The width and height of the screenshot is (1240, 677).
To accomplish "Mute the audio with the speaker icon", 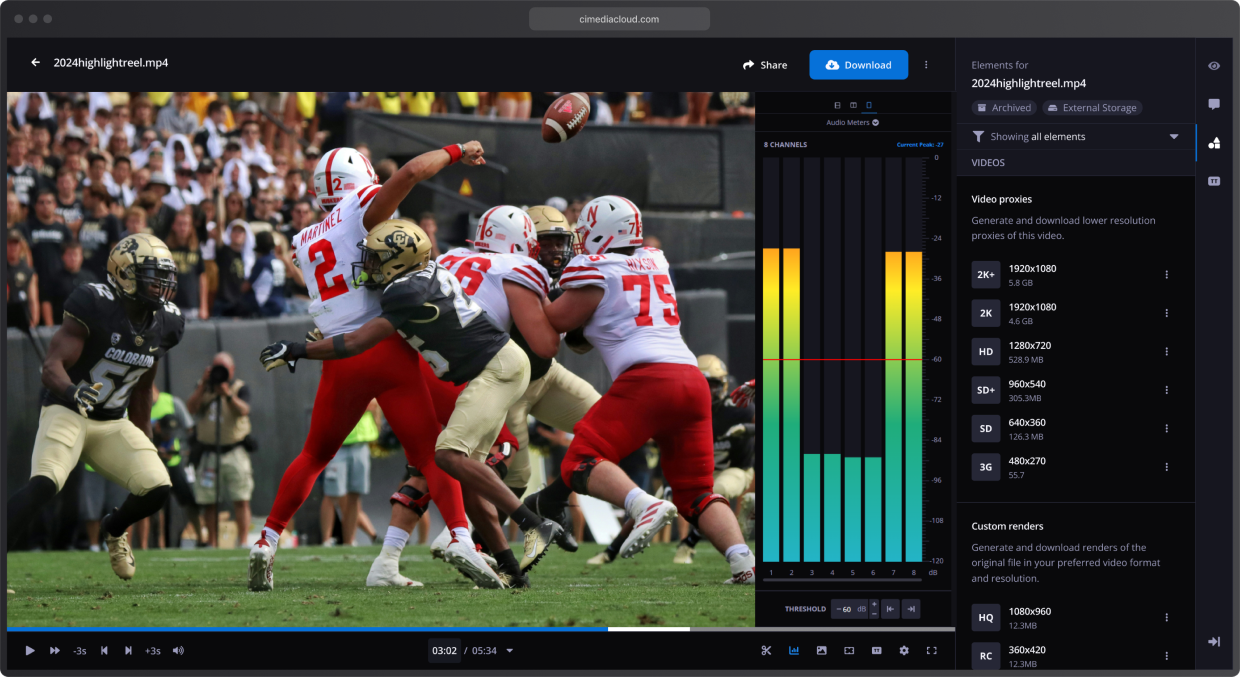I will point(178,651).
